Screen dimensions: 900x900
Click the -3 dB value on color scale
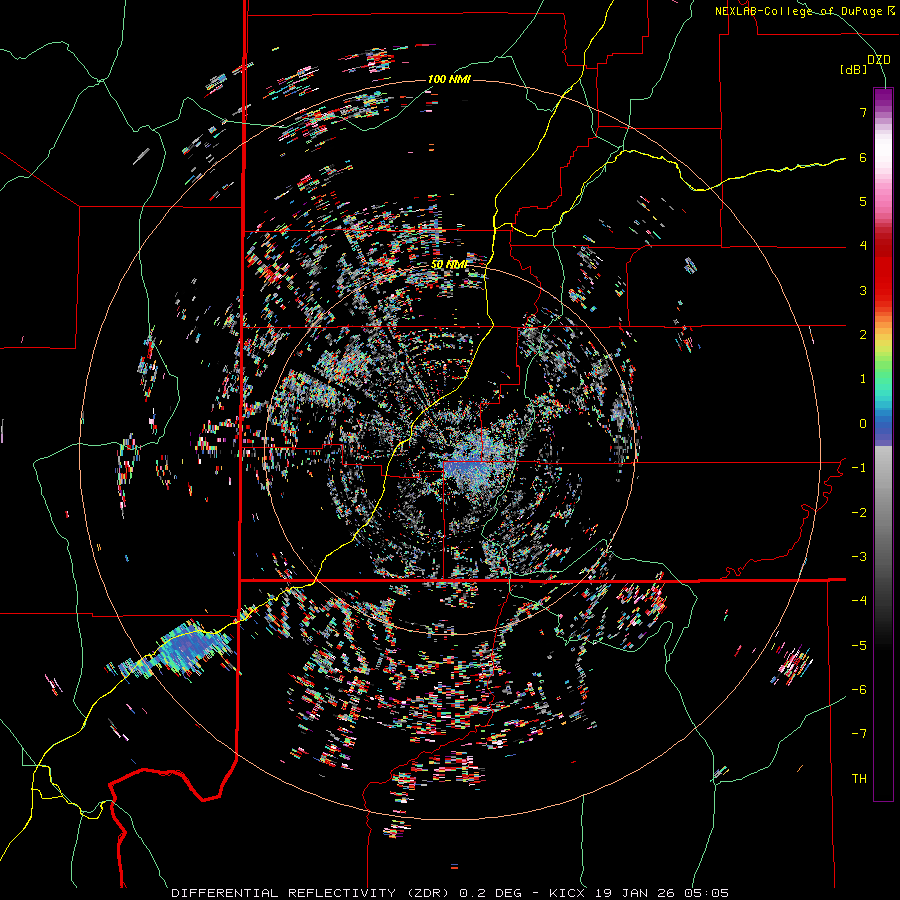[859, 557]
